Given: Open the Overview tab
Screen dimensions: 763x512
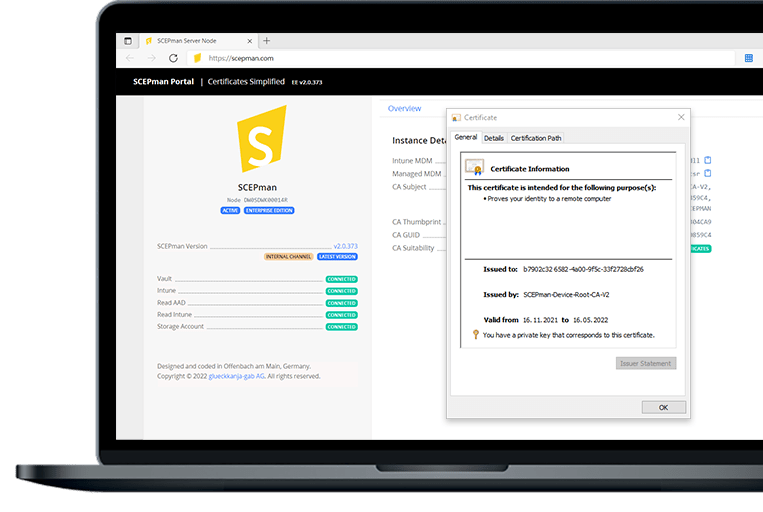Looking at the screenshot, I should coord(404,109).
